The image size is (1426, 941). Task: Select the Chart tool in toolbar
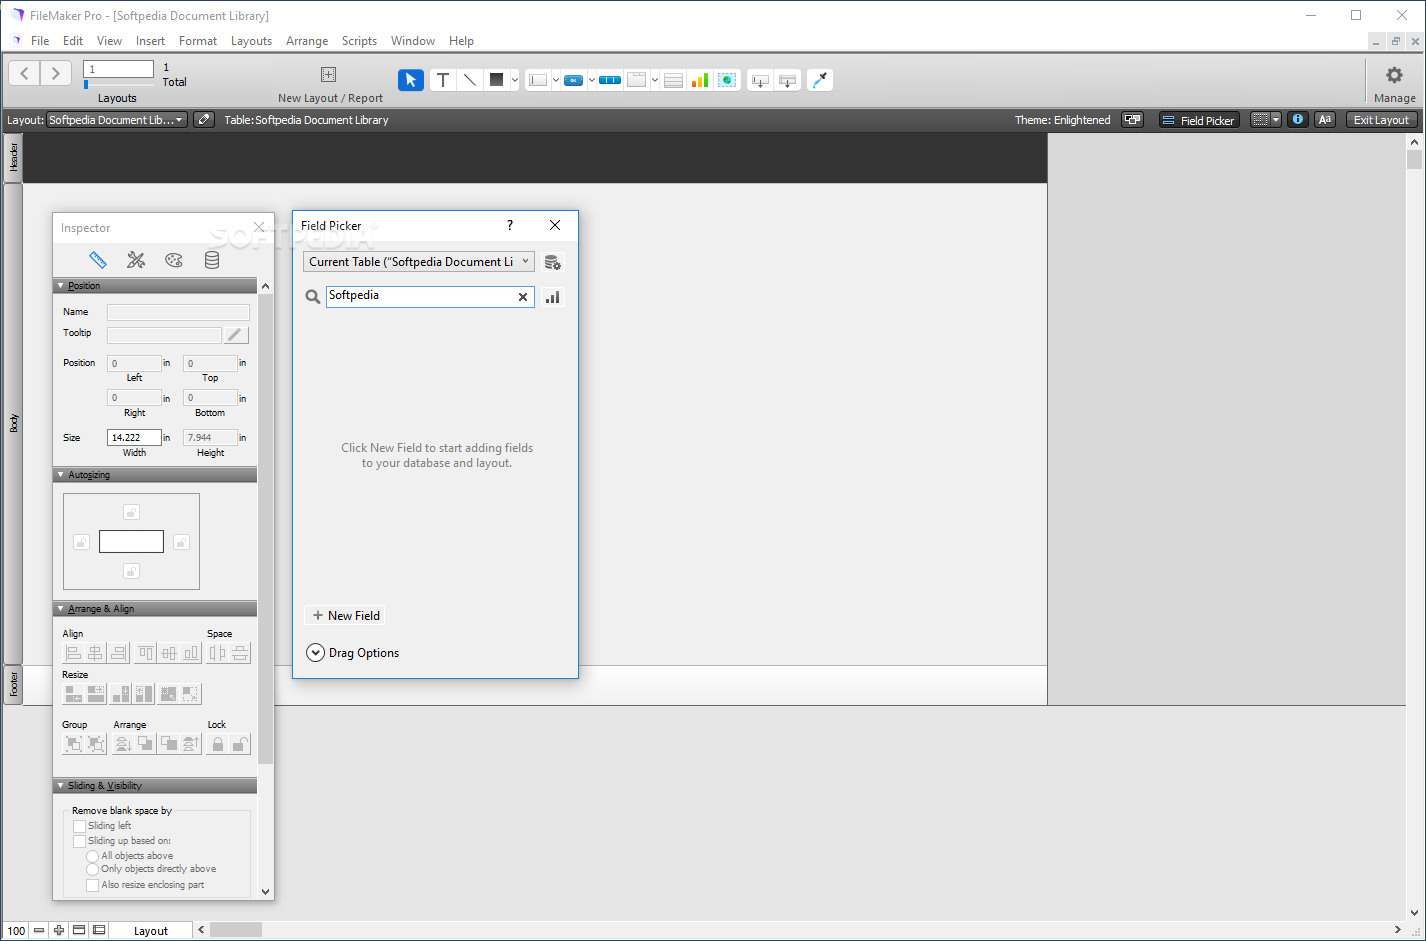click(700, 80)
